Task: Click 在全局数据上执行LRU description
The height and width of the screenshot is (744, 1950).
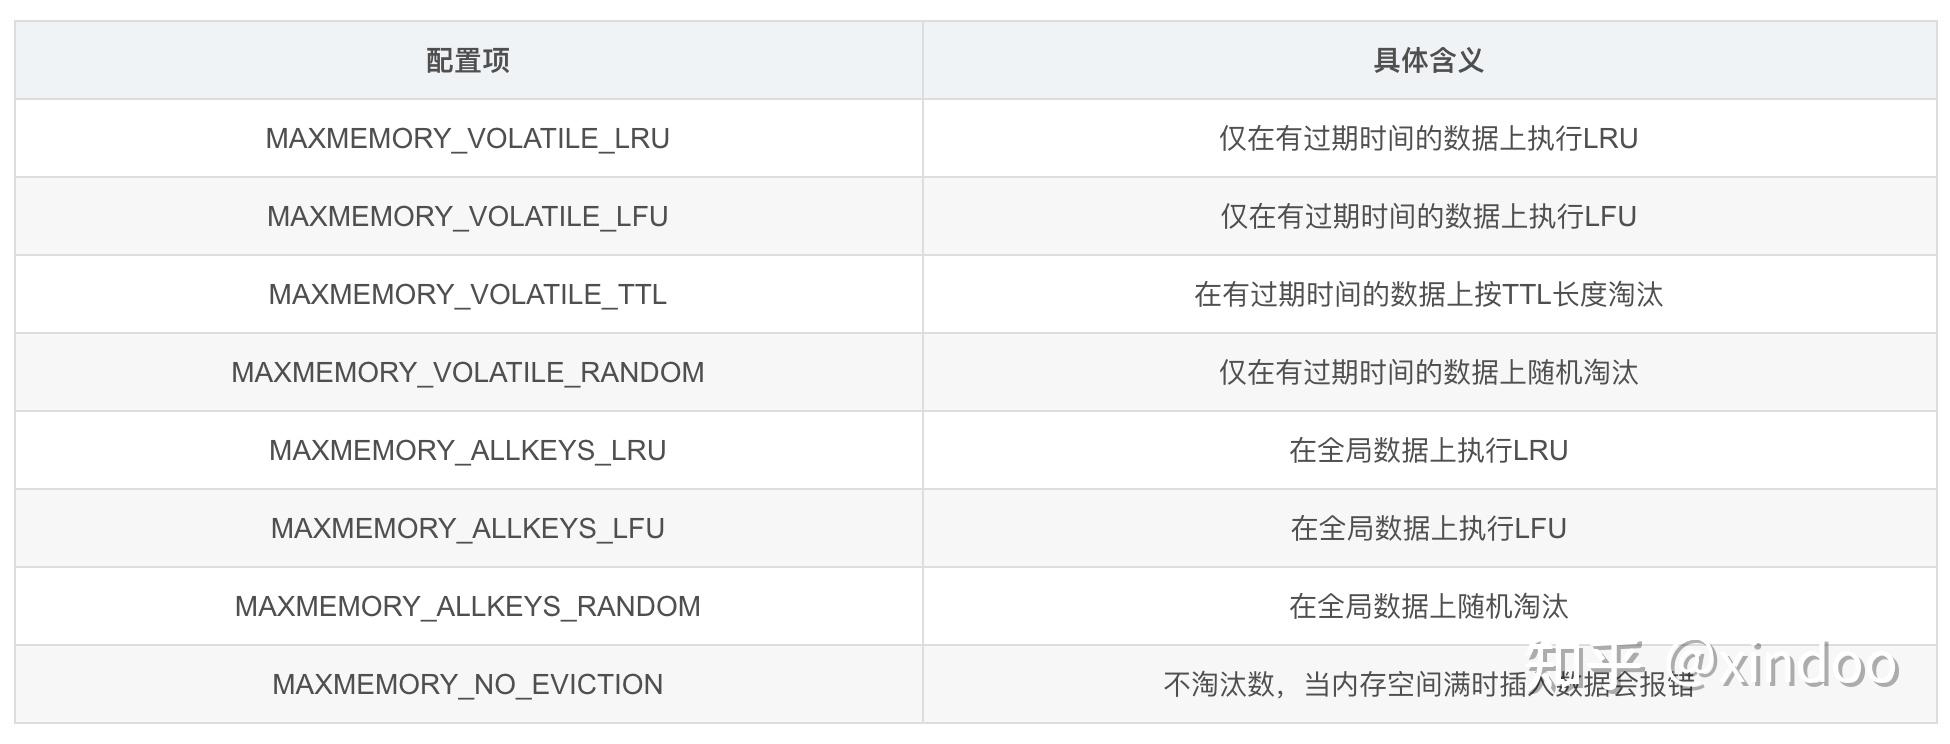Action: pyautogui.click(x=1428, y=450)
